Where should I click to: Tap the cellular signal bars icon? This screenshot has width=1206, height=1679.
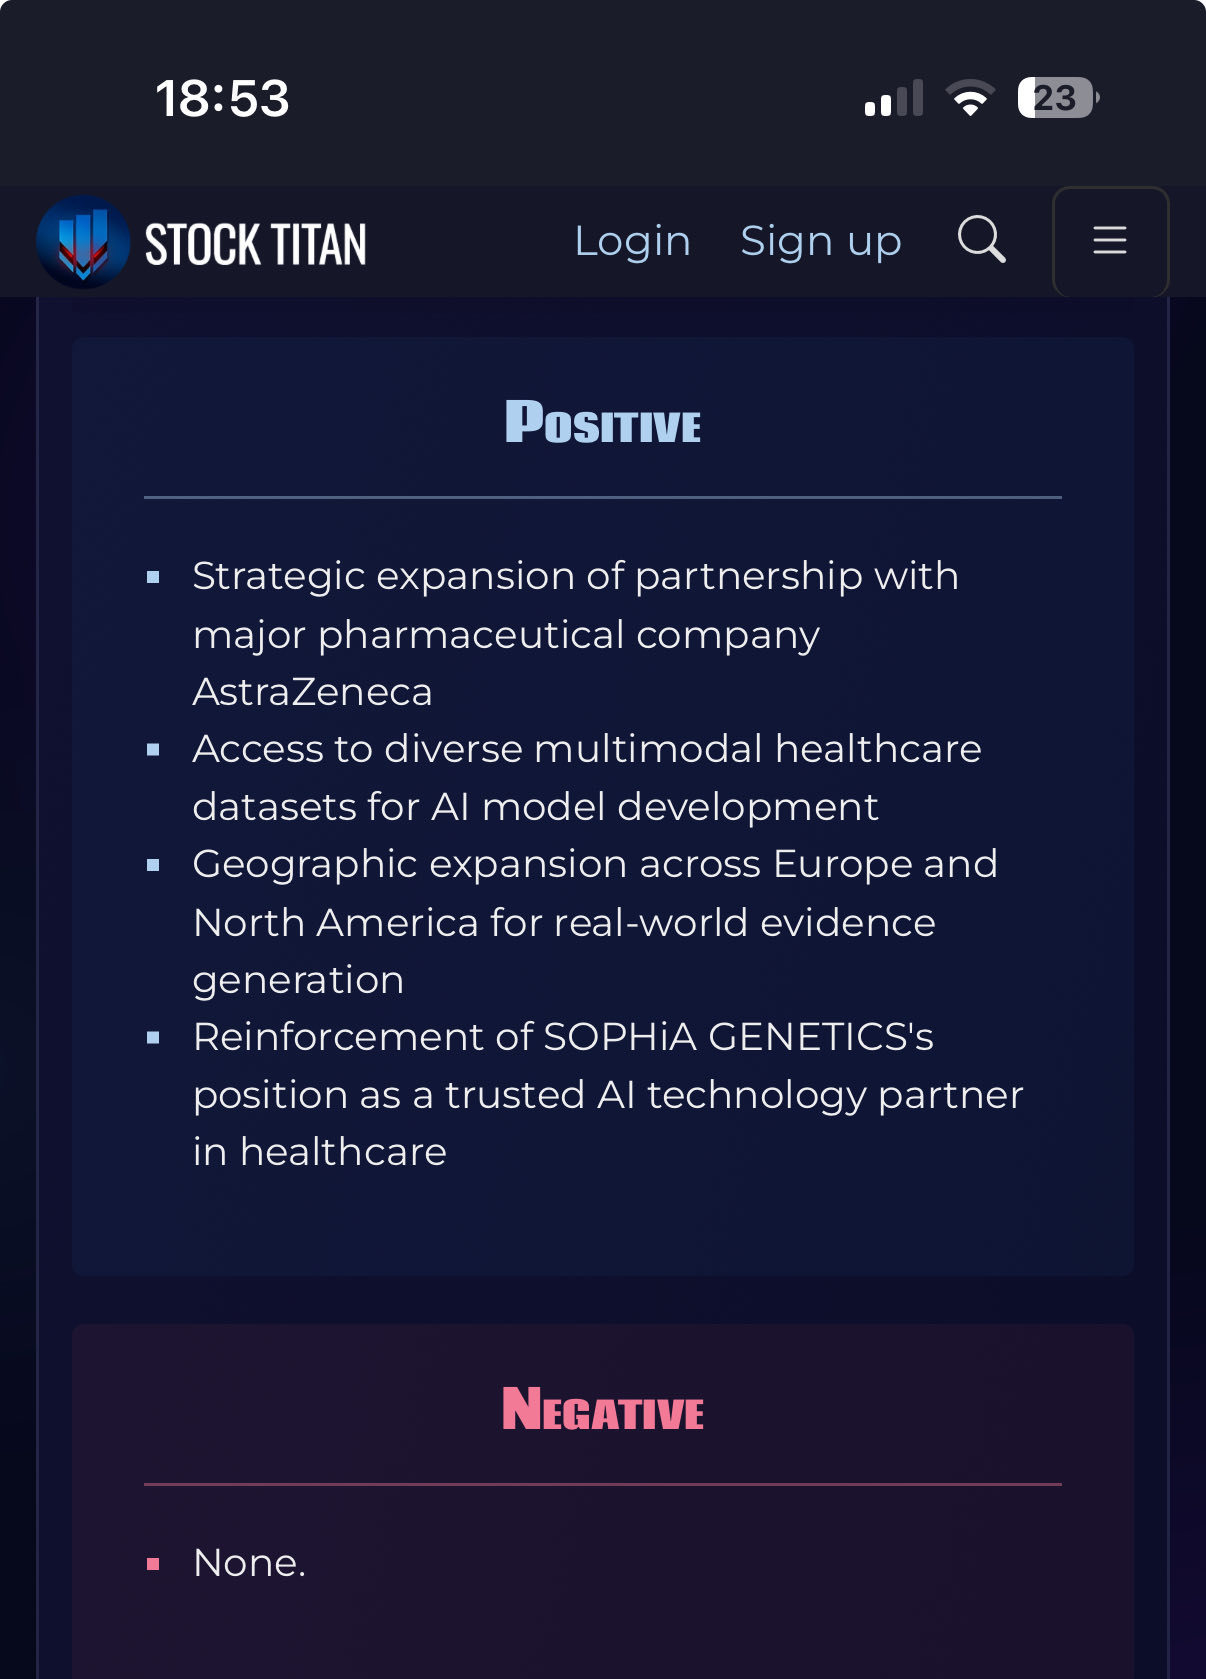tap(893, 99)
